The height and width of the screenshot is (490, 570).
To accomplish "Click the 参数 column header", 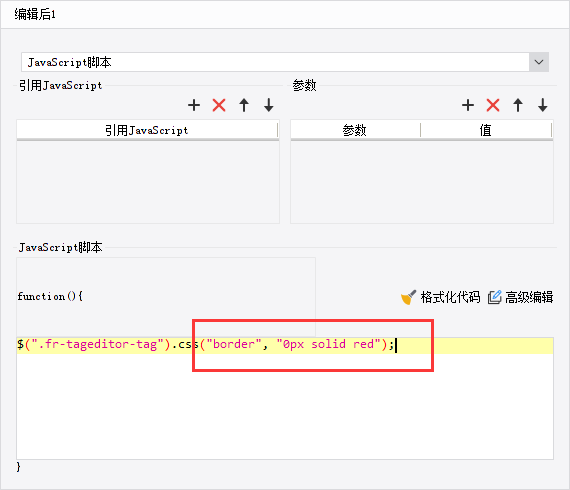I will point(355,130).
